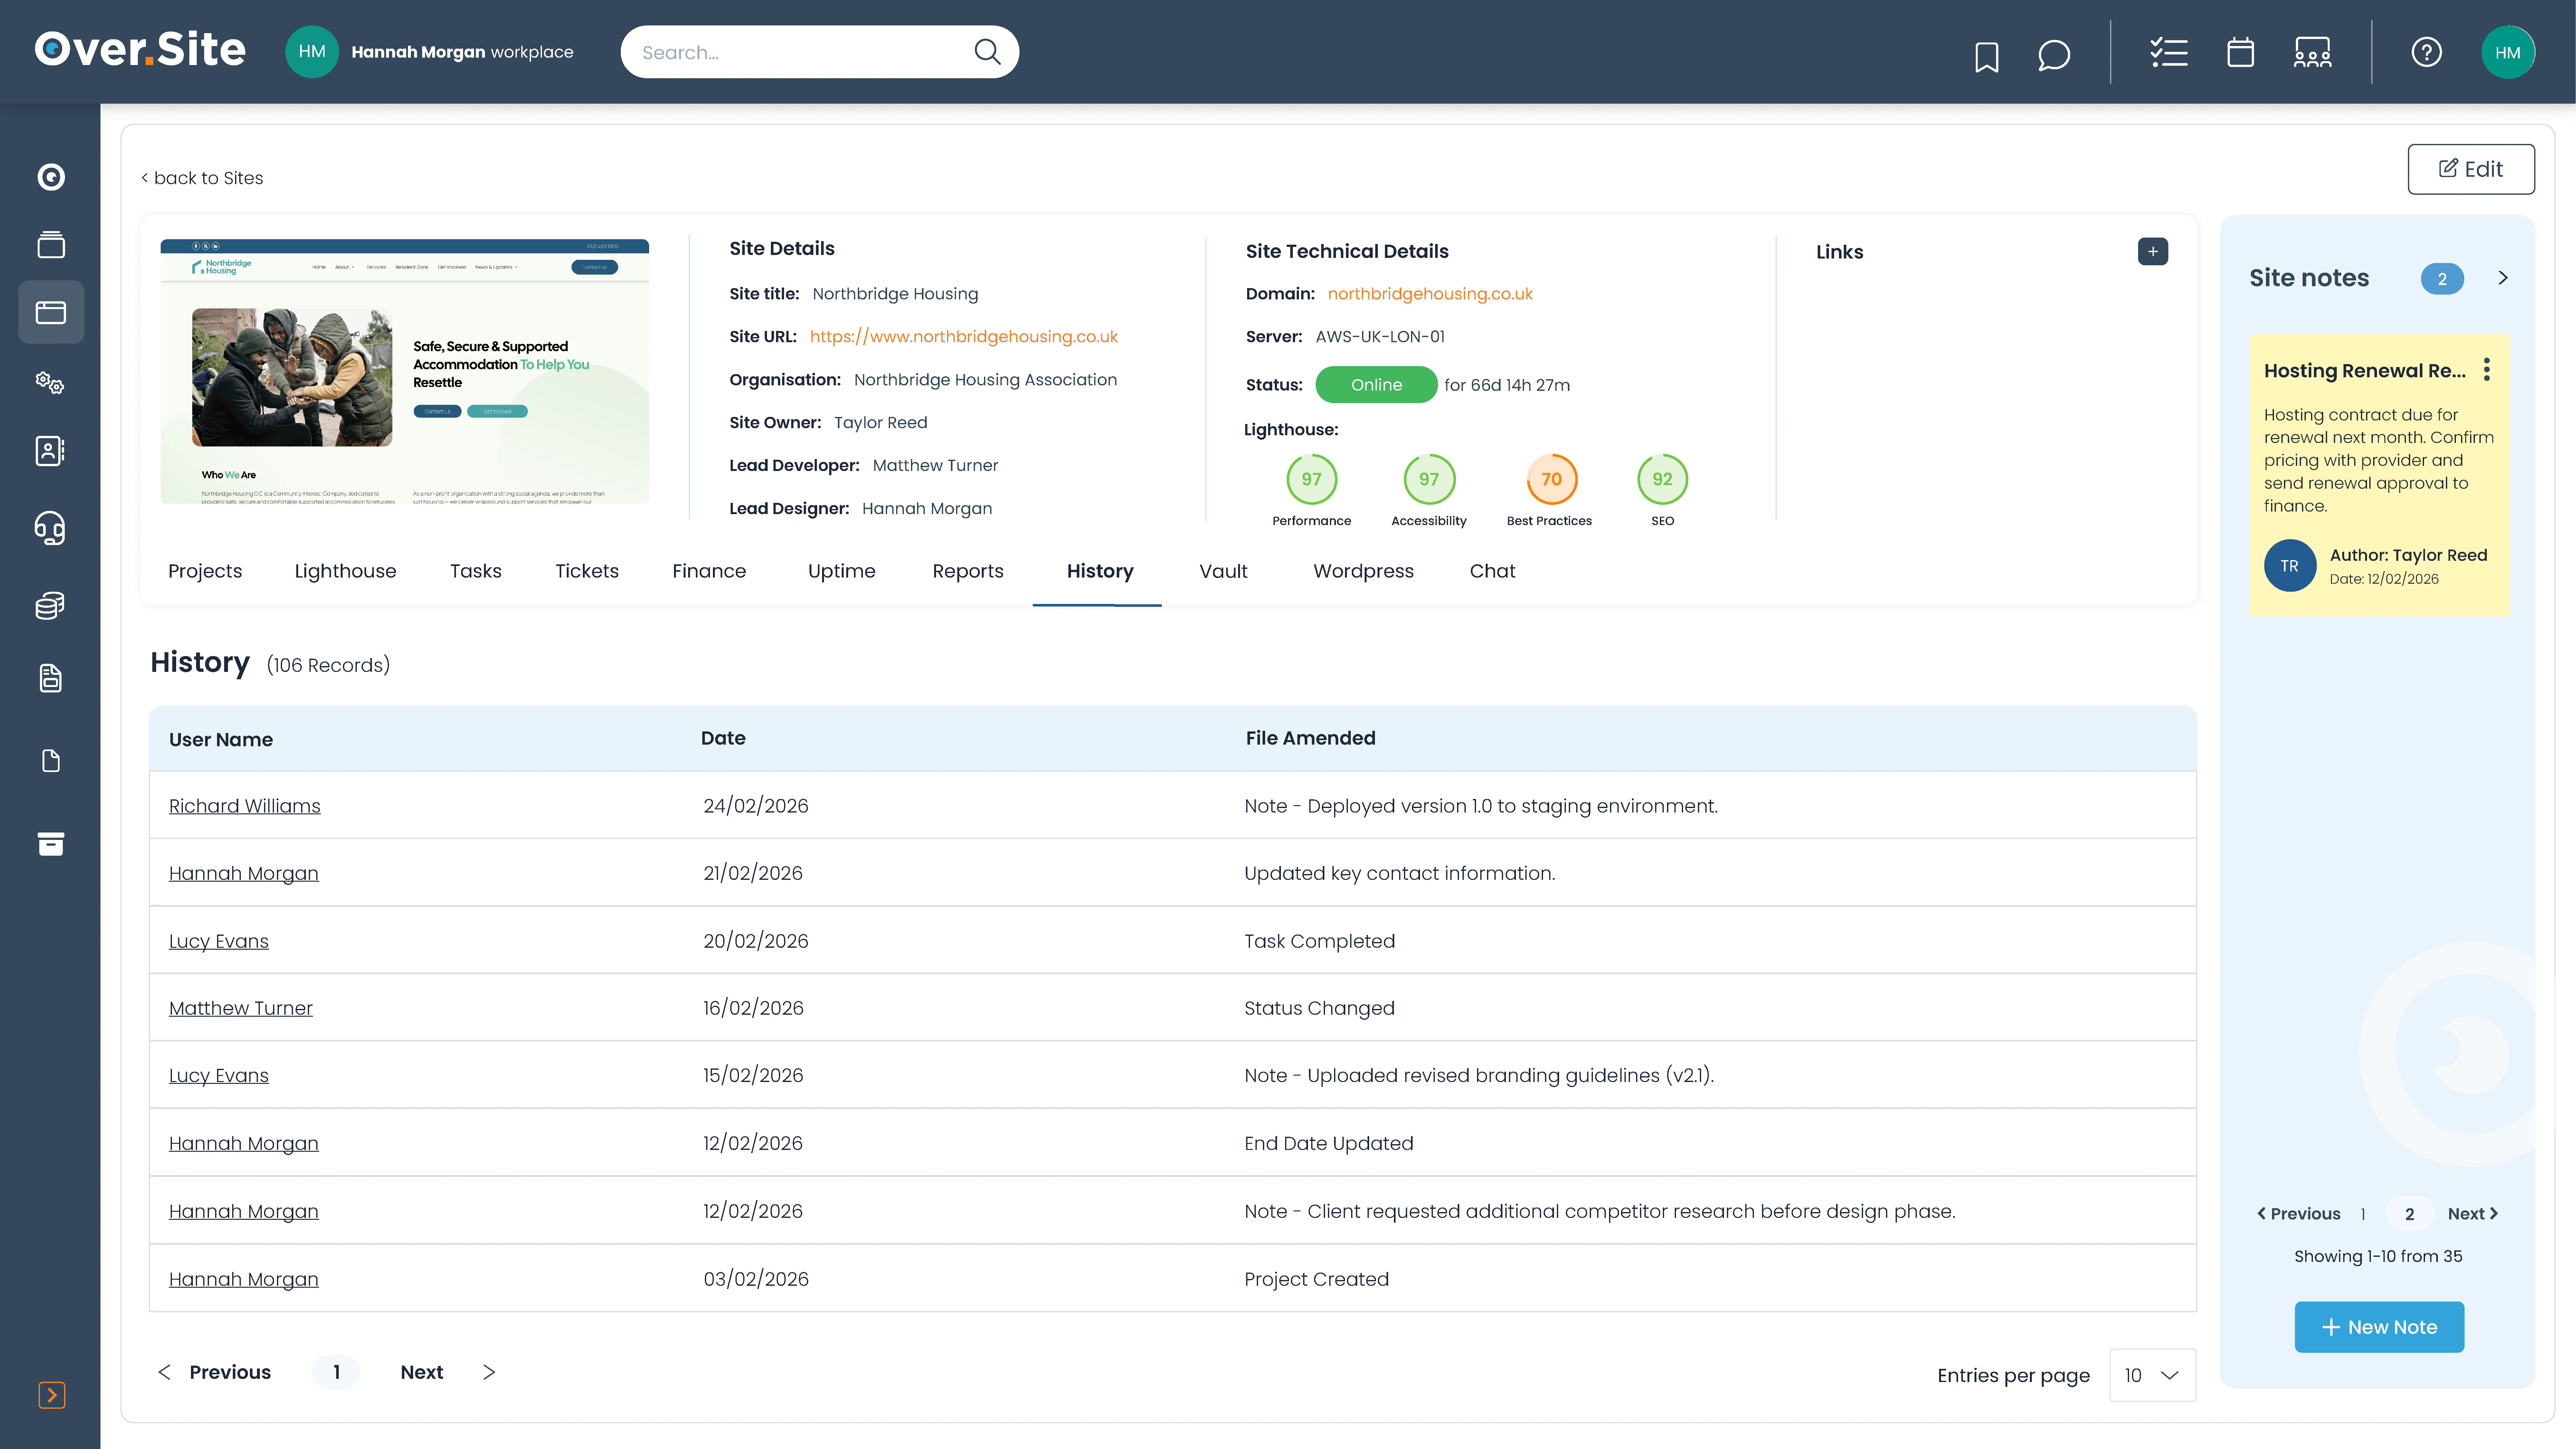Switch to the Lighthouse tab
The width and height of the screenshot is (2576, 1449).
tap(345, 571)
